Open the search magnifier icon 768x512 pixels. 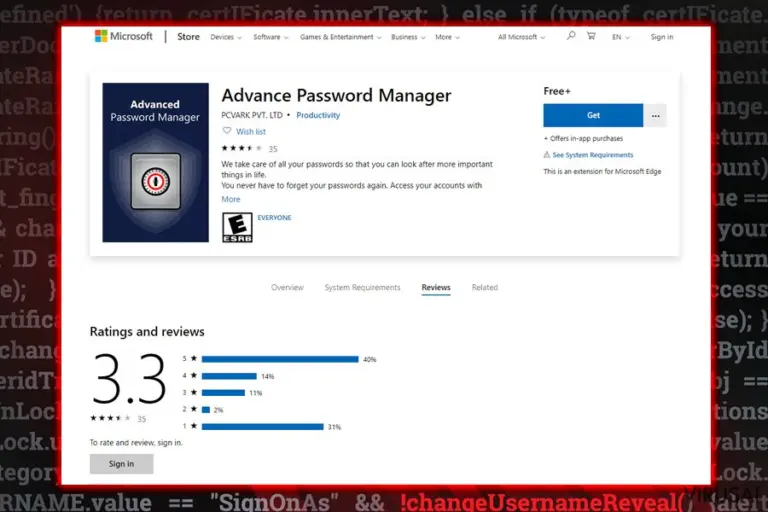(571, 36)
